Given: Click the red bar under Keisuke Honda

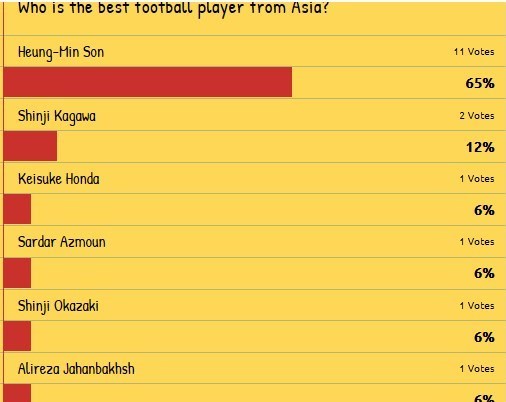Looking at the screenshot, I should click(17, 209).
